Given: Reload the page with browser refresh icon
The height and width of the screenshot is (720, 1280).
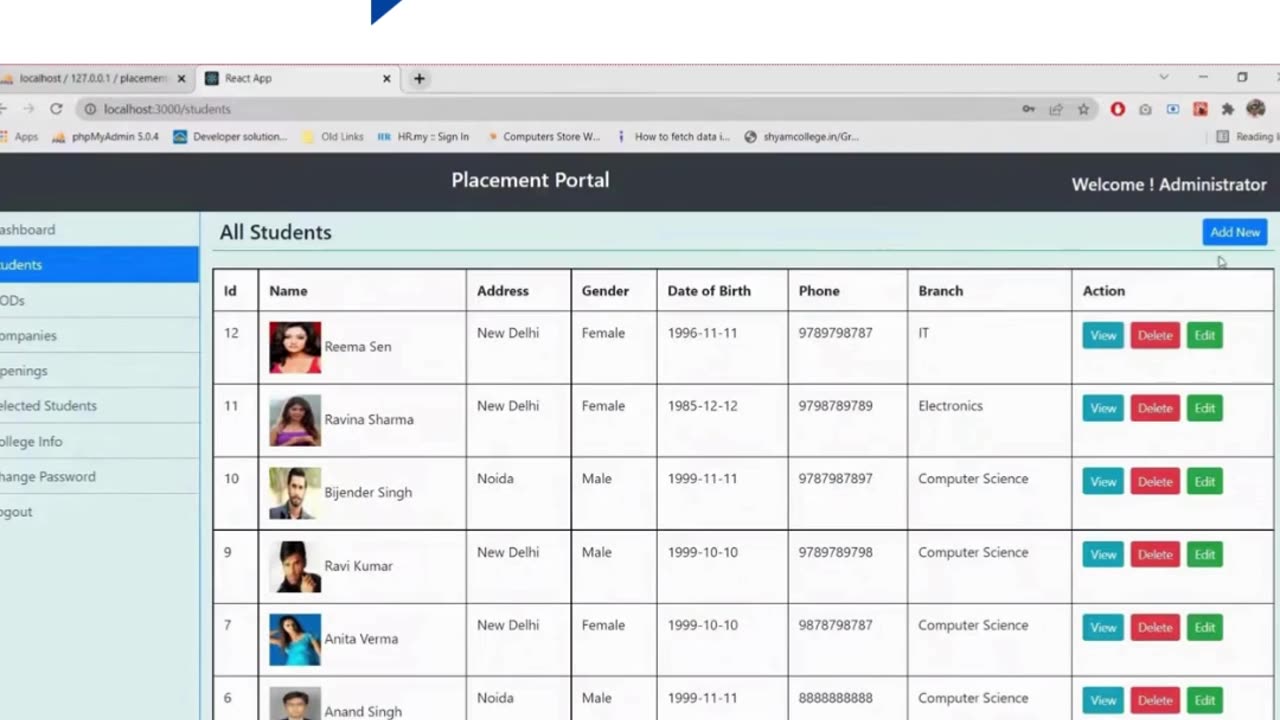Looking at the screenshot, I should coord(56,109).
